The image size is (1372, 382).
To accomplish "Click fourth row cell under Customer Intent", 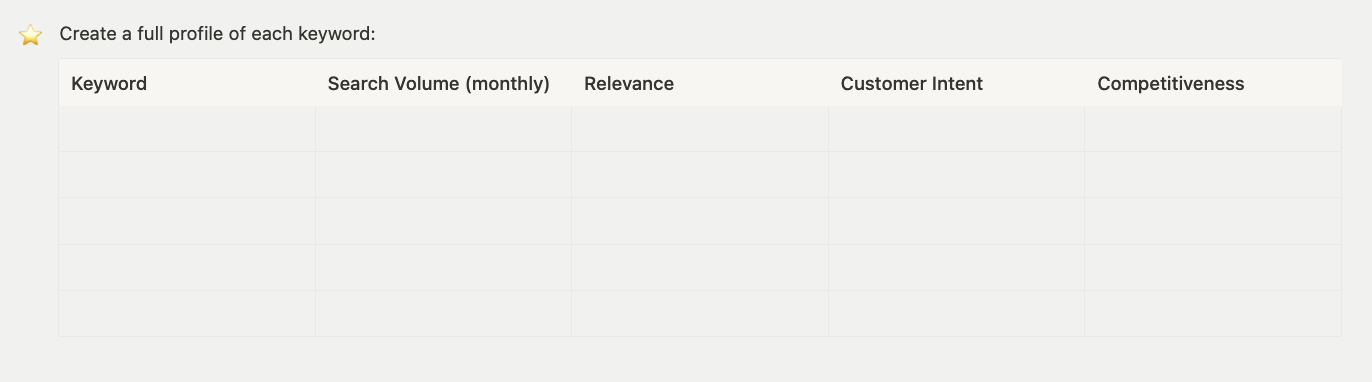I will pyautogui.click(x=956, y=268).
